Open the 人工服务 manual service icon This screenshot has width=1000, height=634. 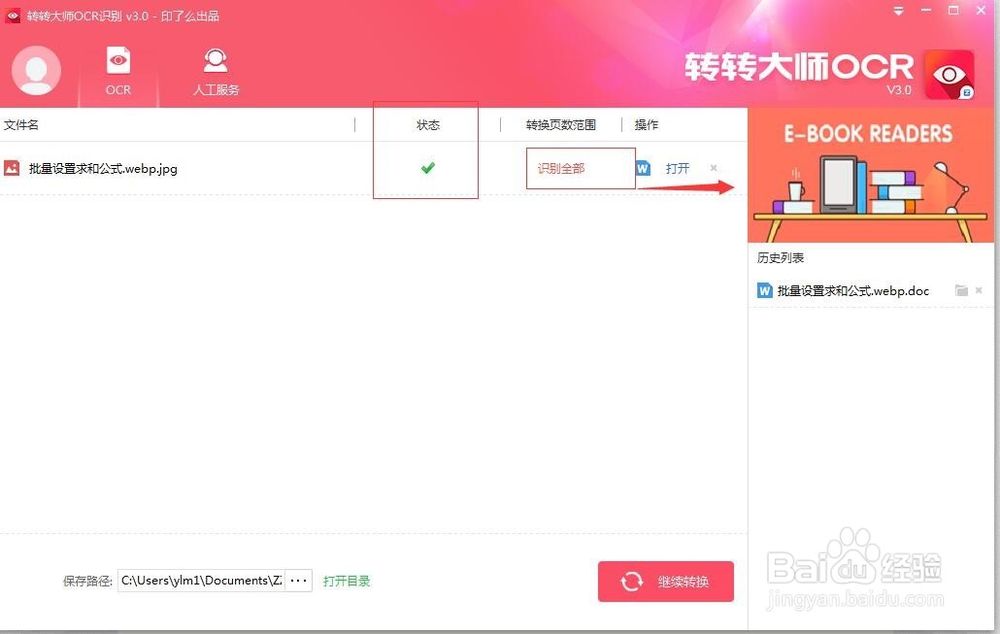click(x=214, y=62)
